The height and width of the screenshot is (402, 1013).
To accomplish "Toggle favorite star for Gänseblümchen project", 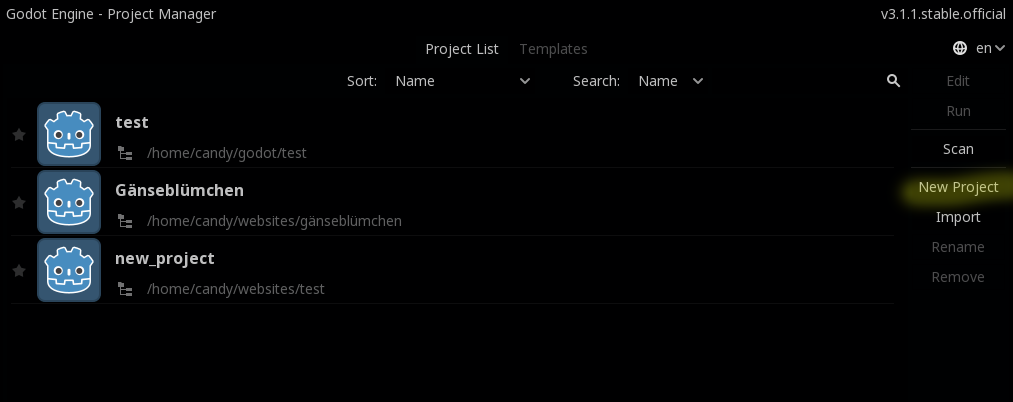I will (18, 203).
